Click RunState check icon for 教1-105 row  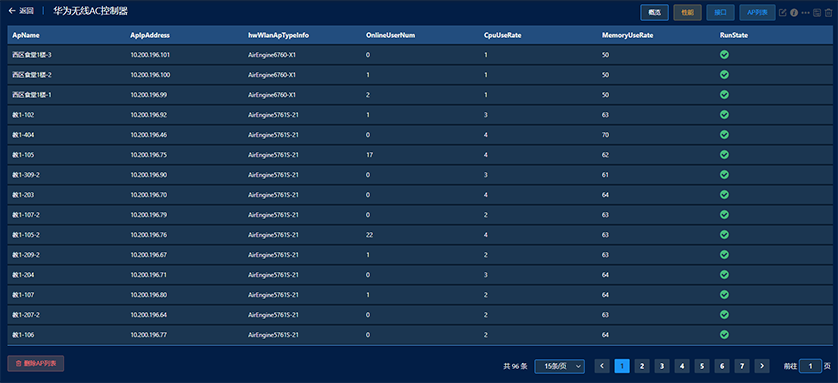724,154
